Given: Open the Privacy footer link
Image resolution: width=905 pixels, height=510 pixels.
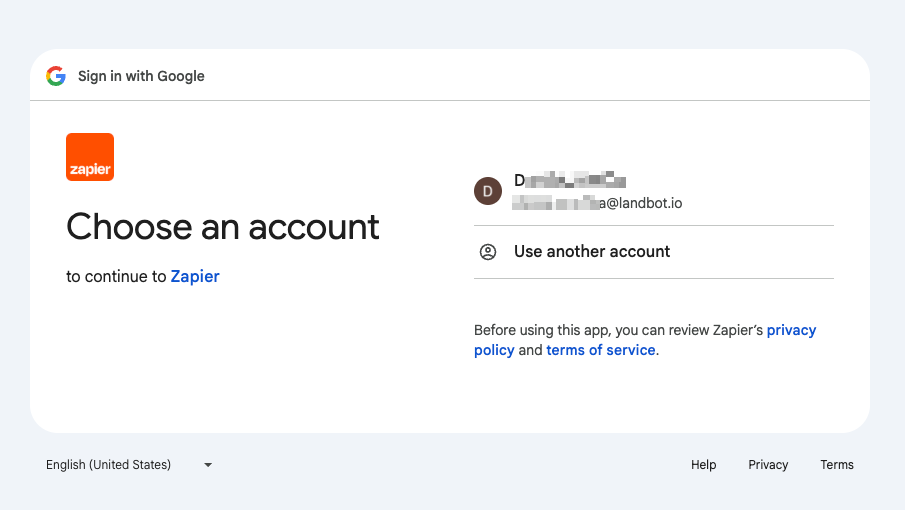Looking at the screenshot, I should click(768, 465).
